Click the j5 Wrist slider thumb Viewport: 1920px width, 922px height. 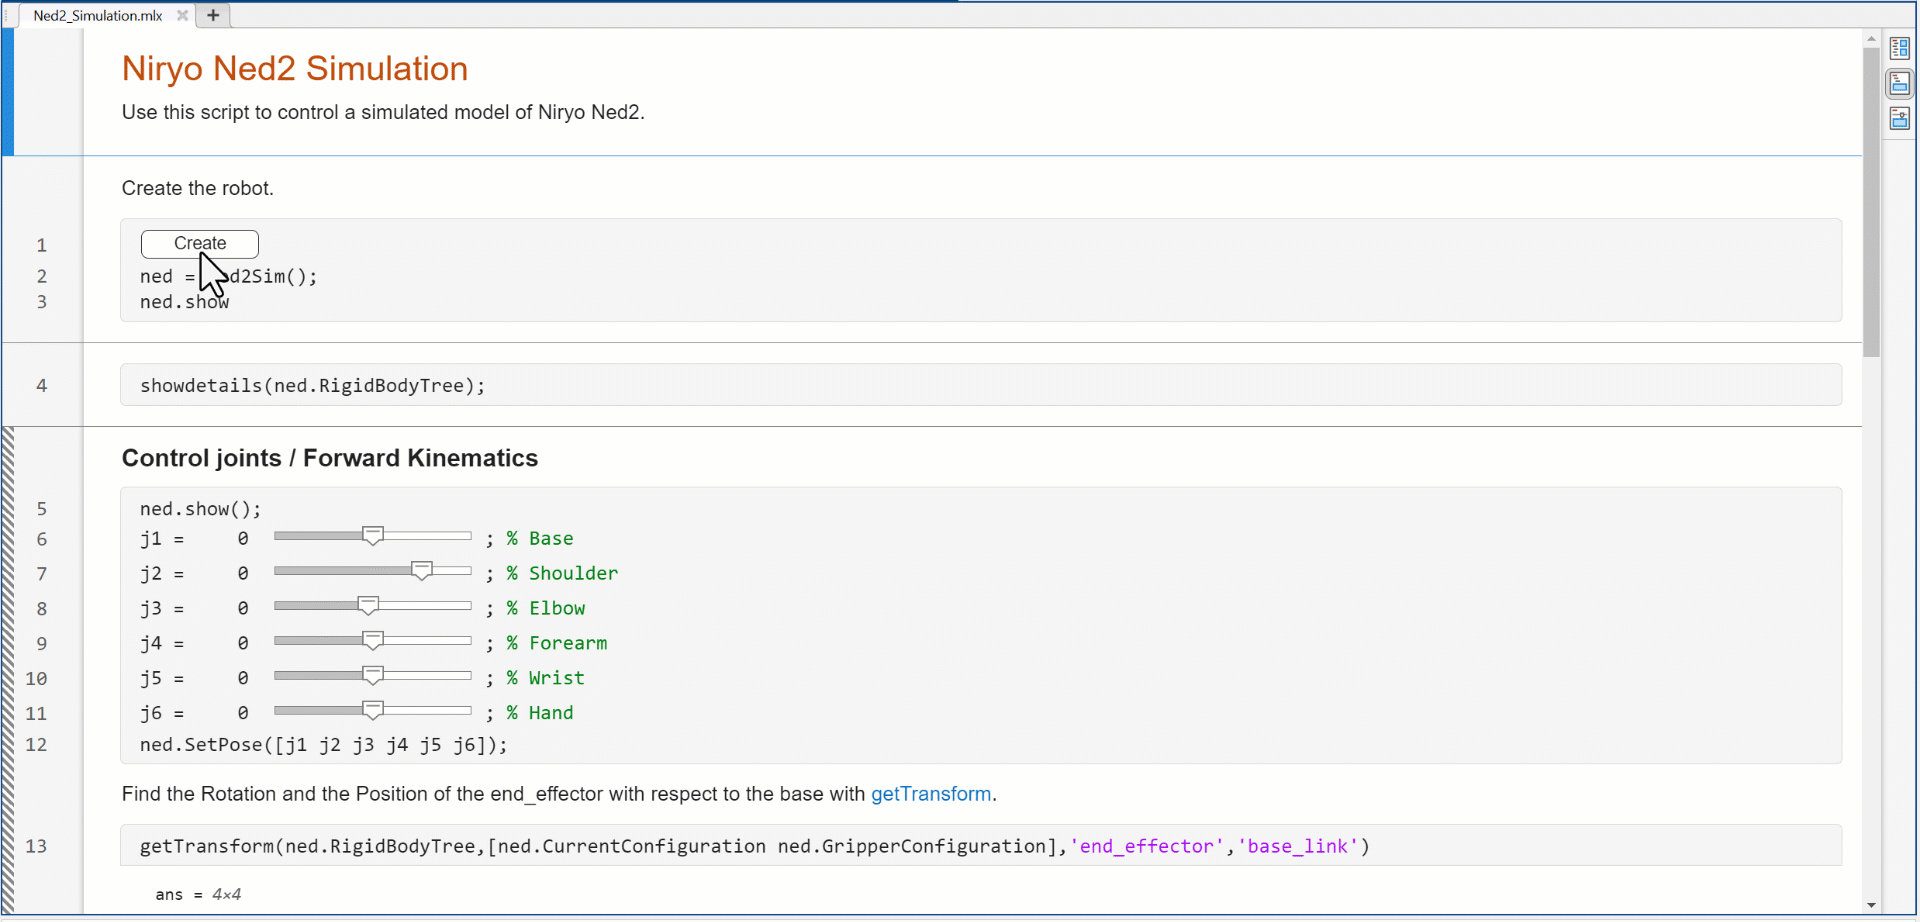coord(373,676)
